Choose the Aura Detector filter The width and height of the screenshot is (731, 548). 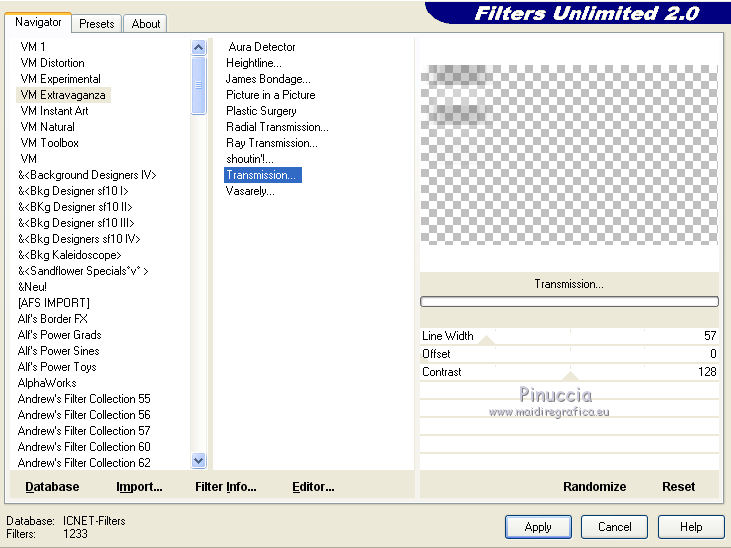pyautogui.click(x=262, y=47)
